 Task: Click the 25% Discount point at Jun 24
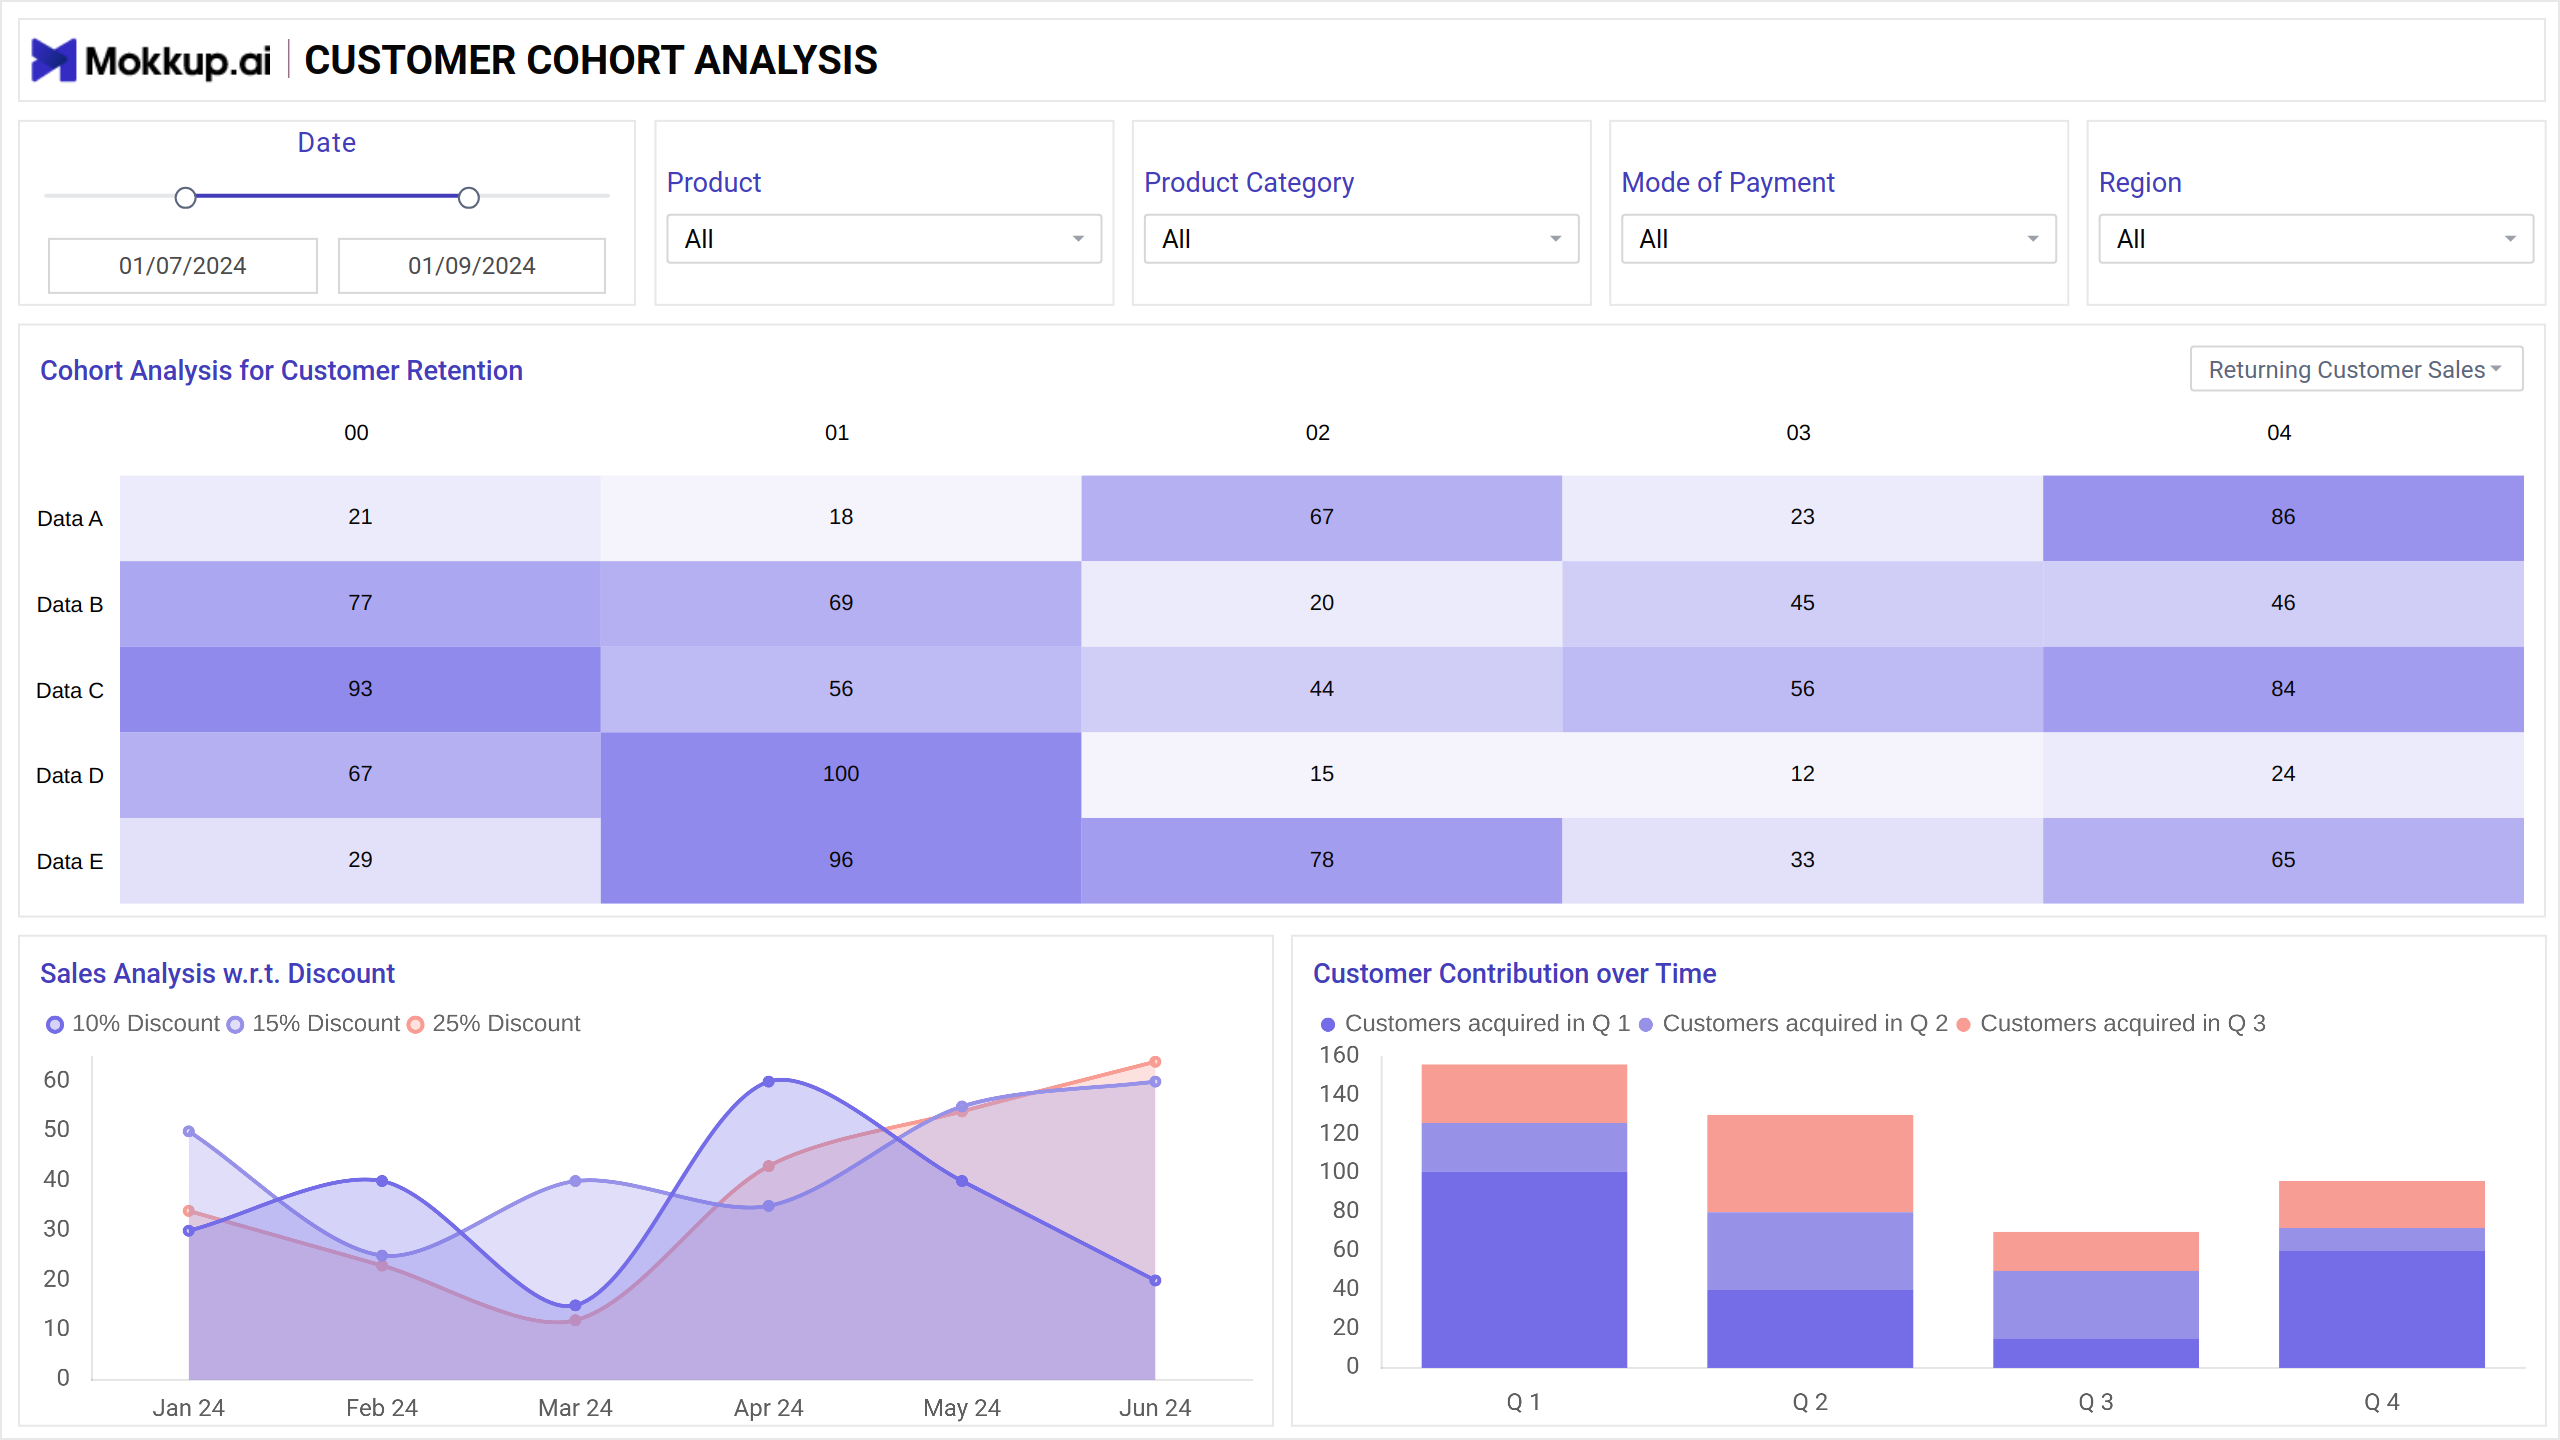[x=1155, y=1062]
